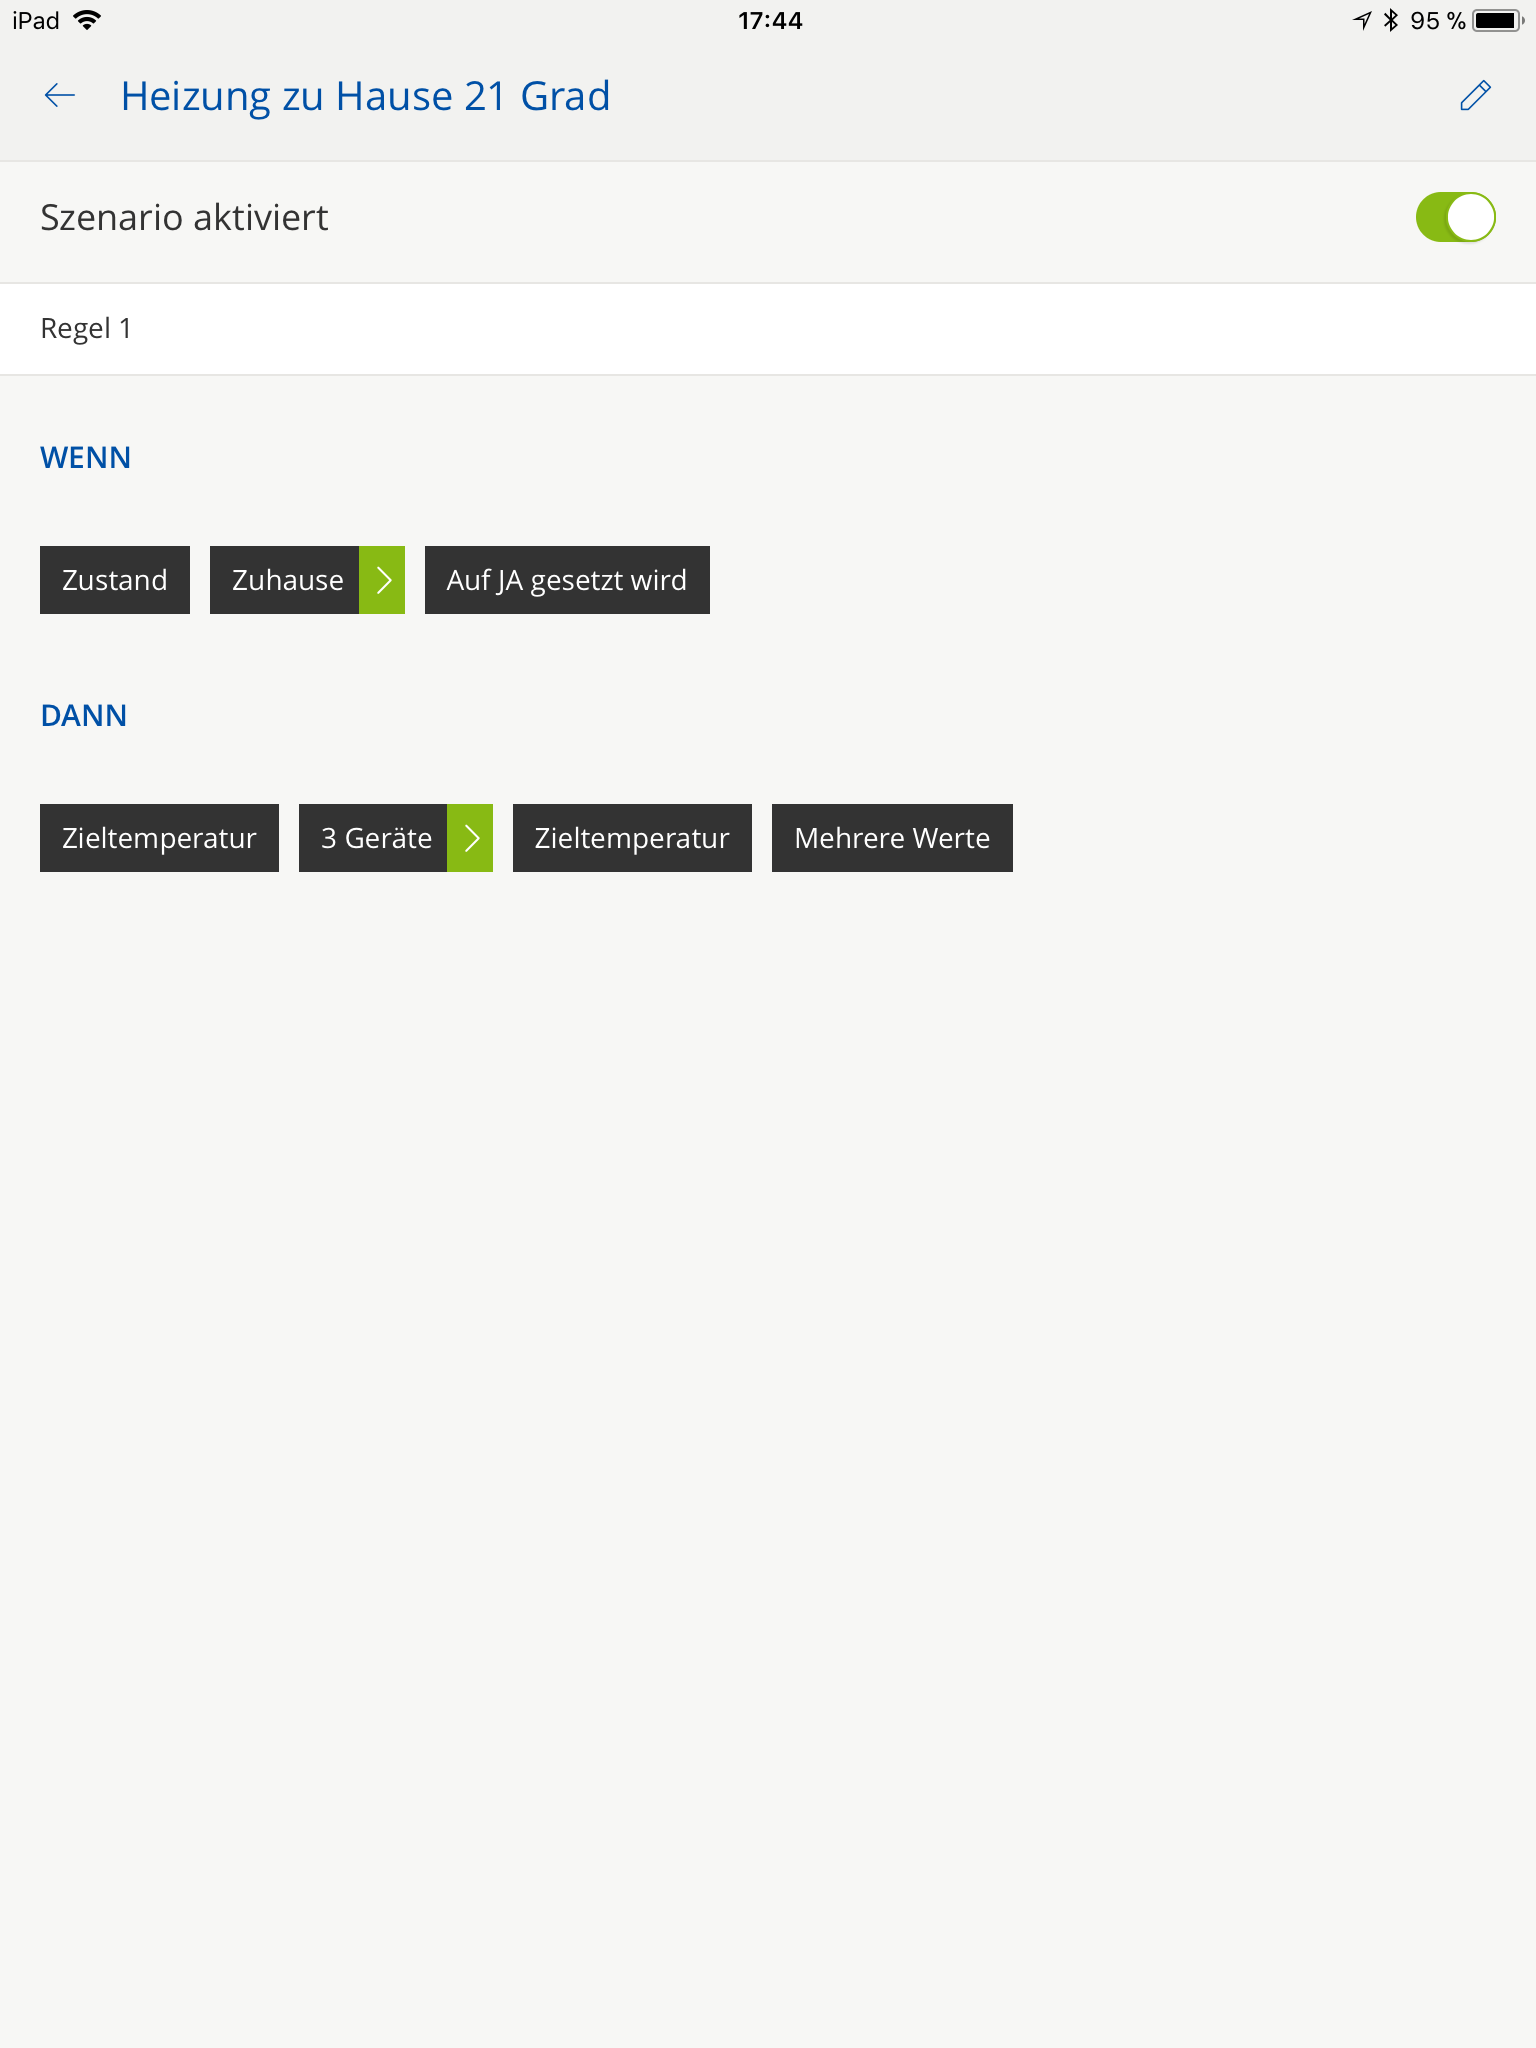Tap the first Zieltemperatur action chip
The height and width of the screenshot is (2048, 1536).
(x=159, y=838)
